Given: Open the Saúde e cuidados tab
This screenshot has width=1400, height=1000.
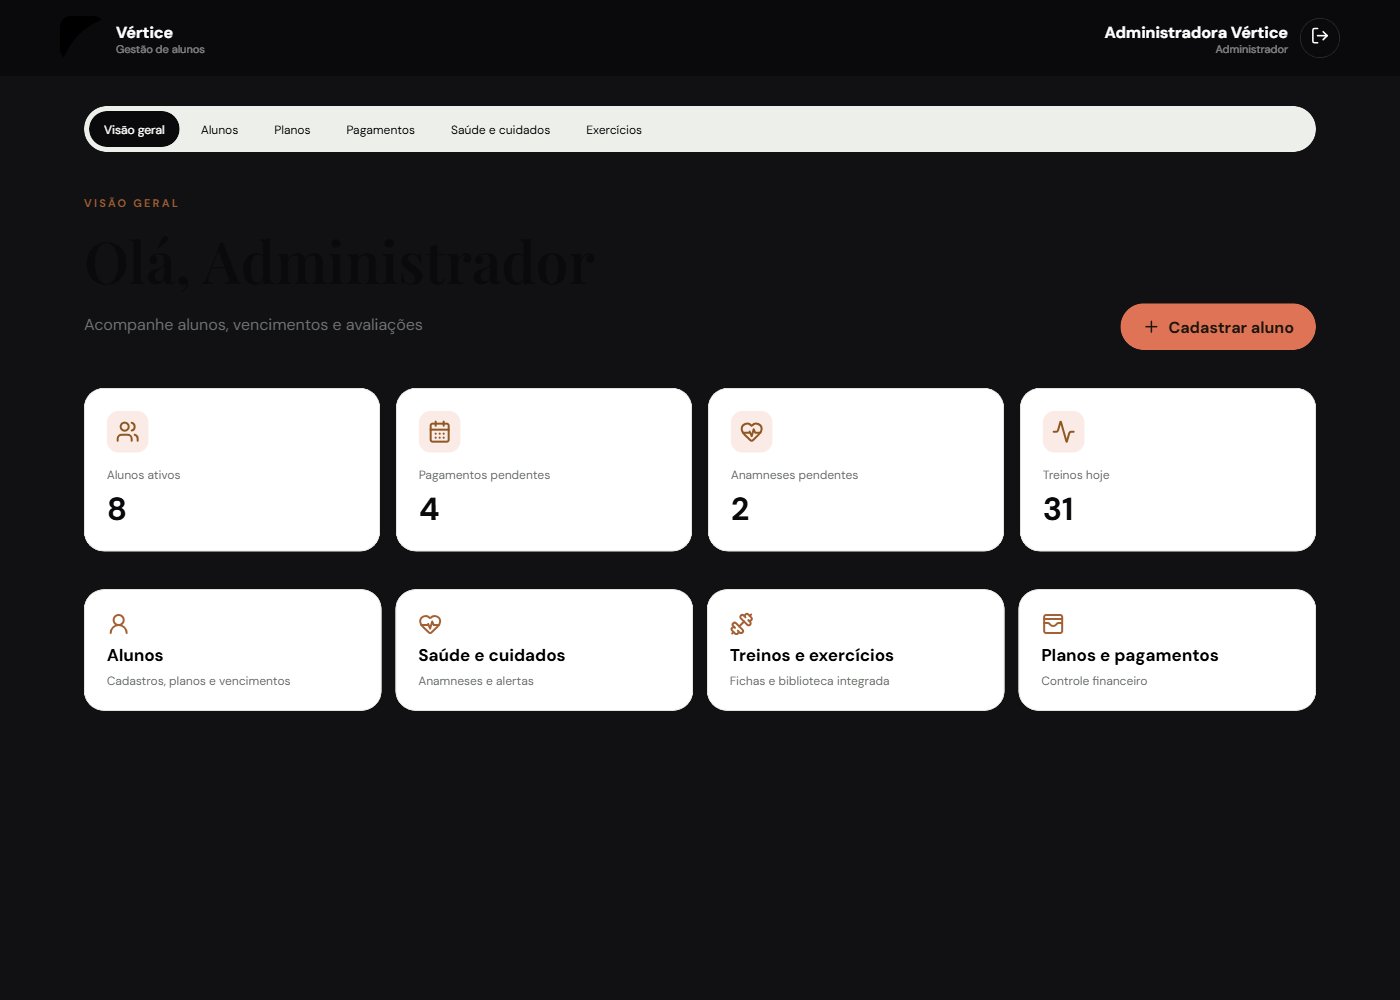Looking at the screenshot, I should click(x=500, y=130).
